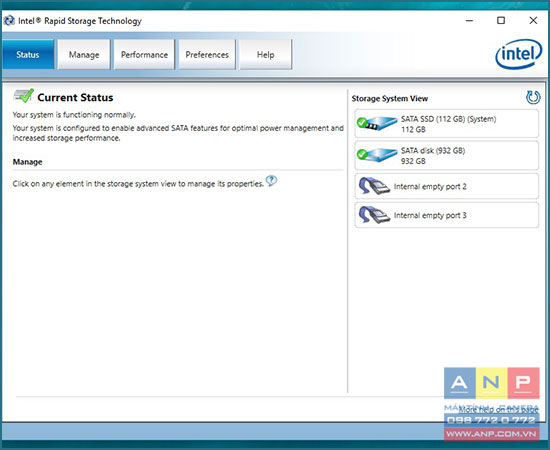This screenshot has width=550, height=450.
Task: Click the Internal empty port 3 cable icon
Action: click(x=374, y=215)
